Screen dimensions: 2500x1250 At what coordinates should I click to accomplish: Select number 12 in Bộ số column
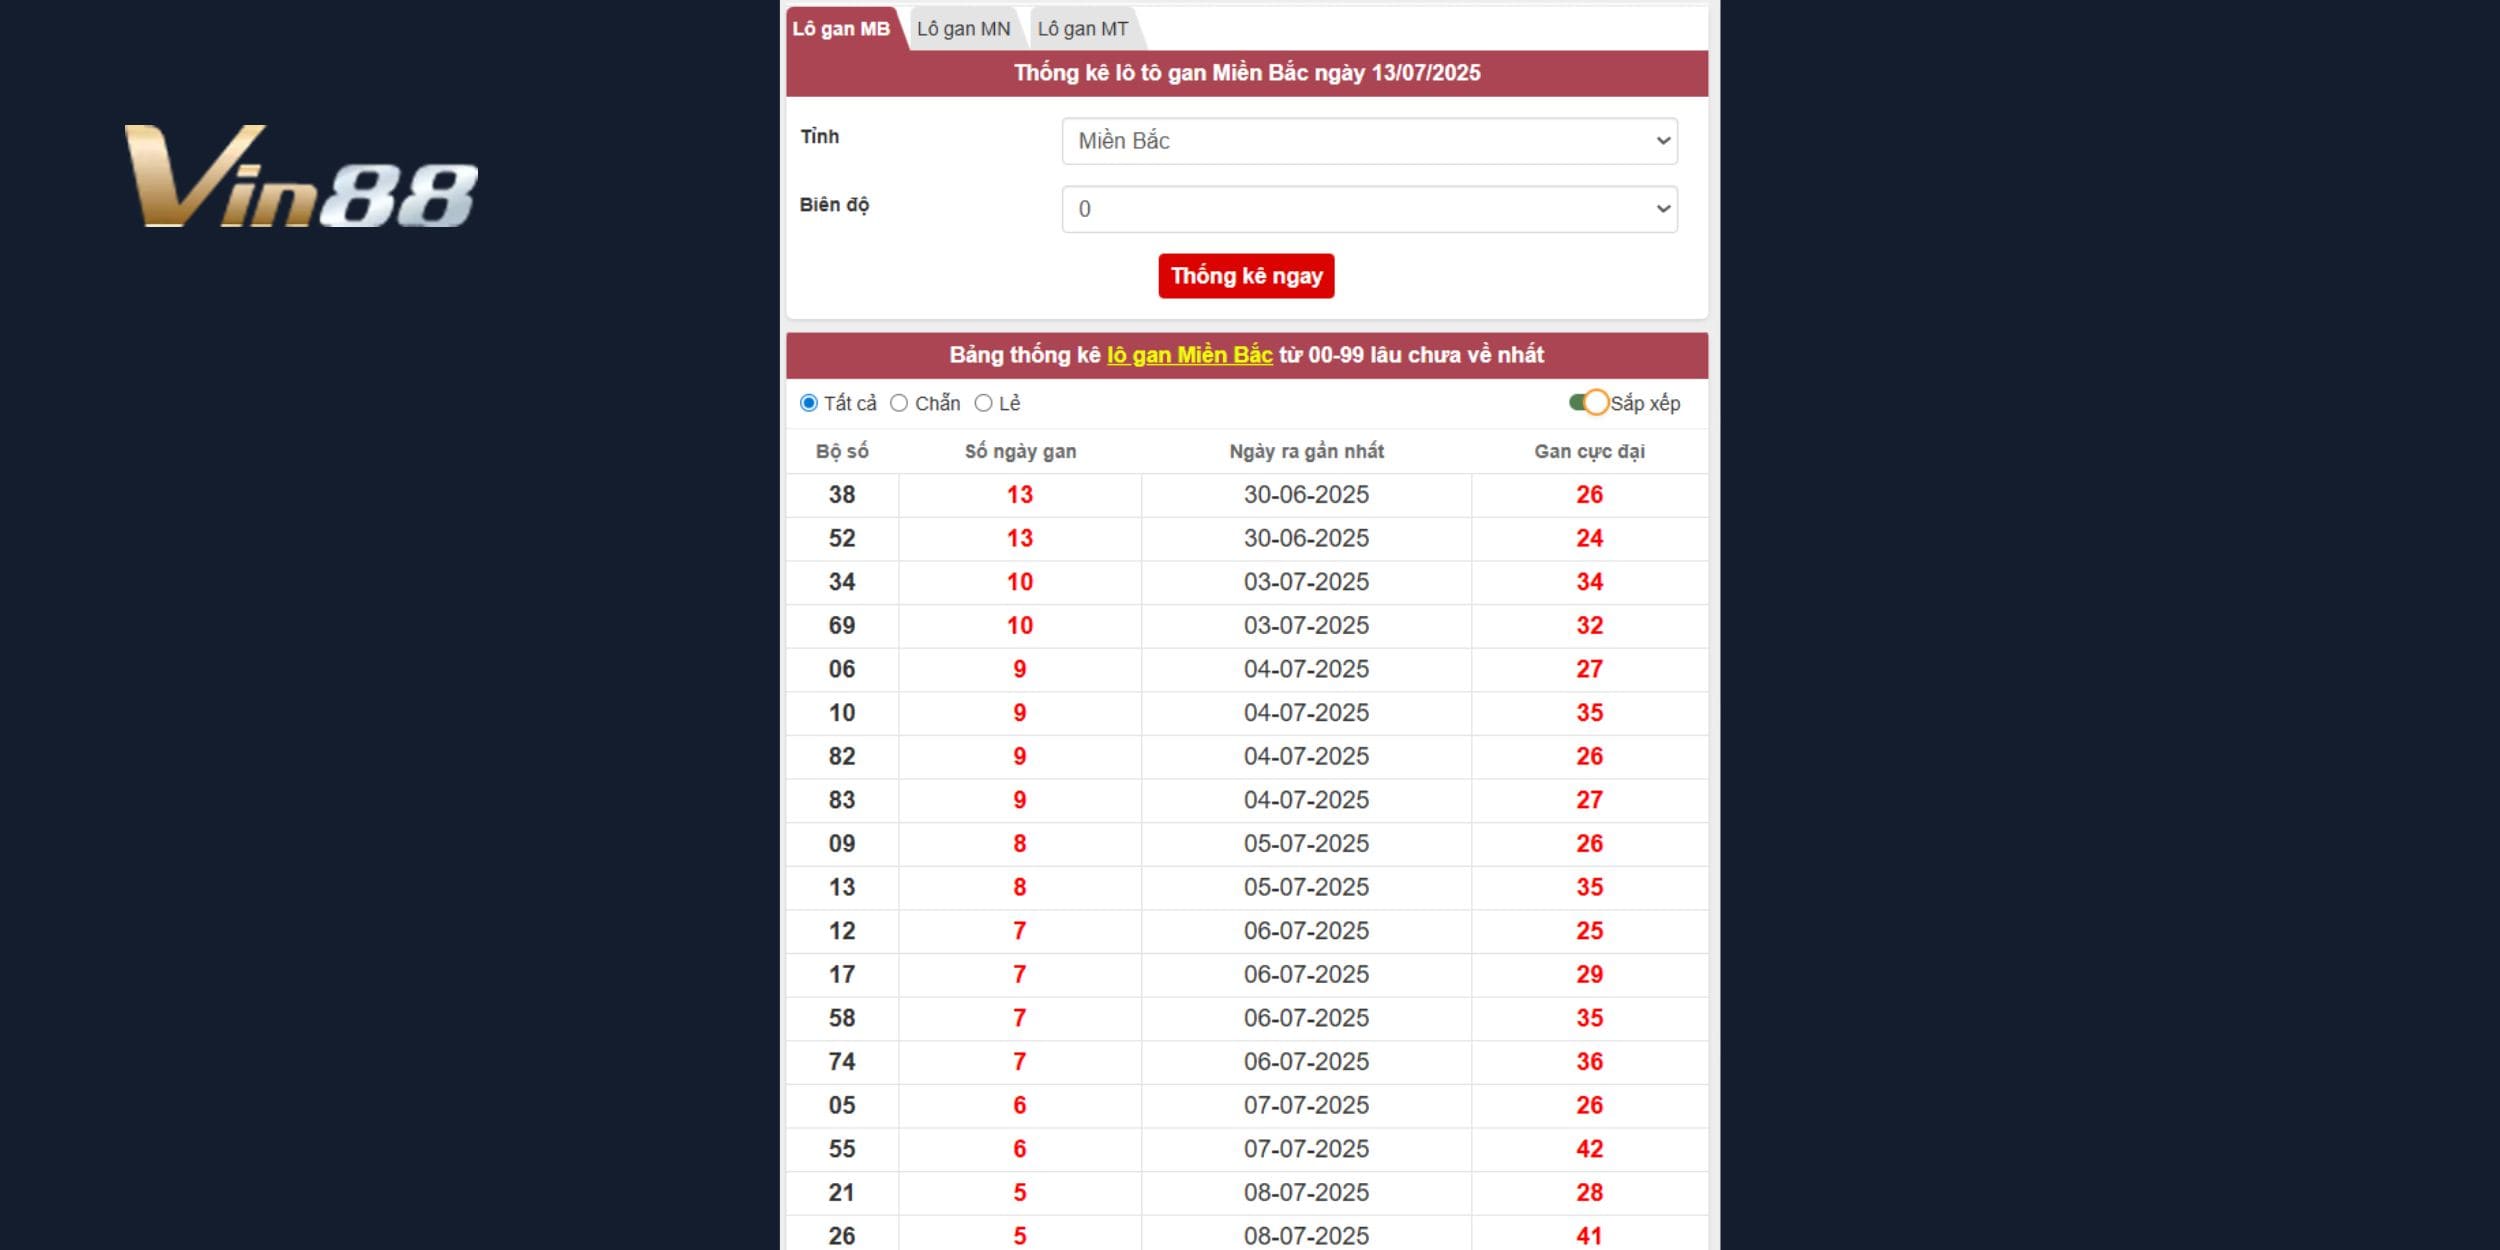(x=842, y=931)
